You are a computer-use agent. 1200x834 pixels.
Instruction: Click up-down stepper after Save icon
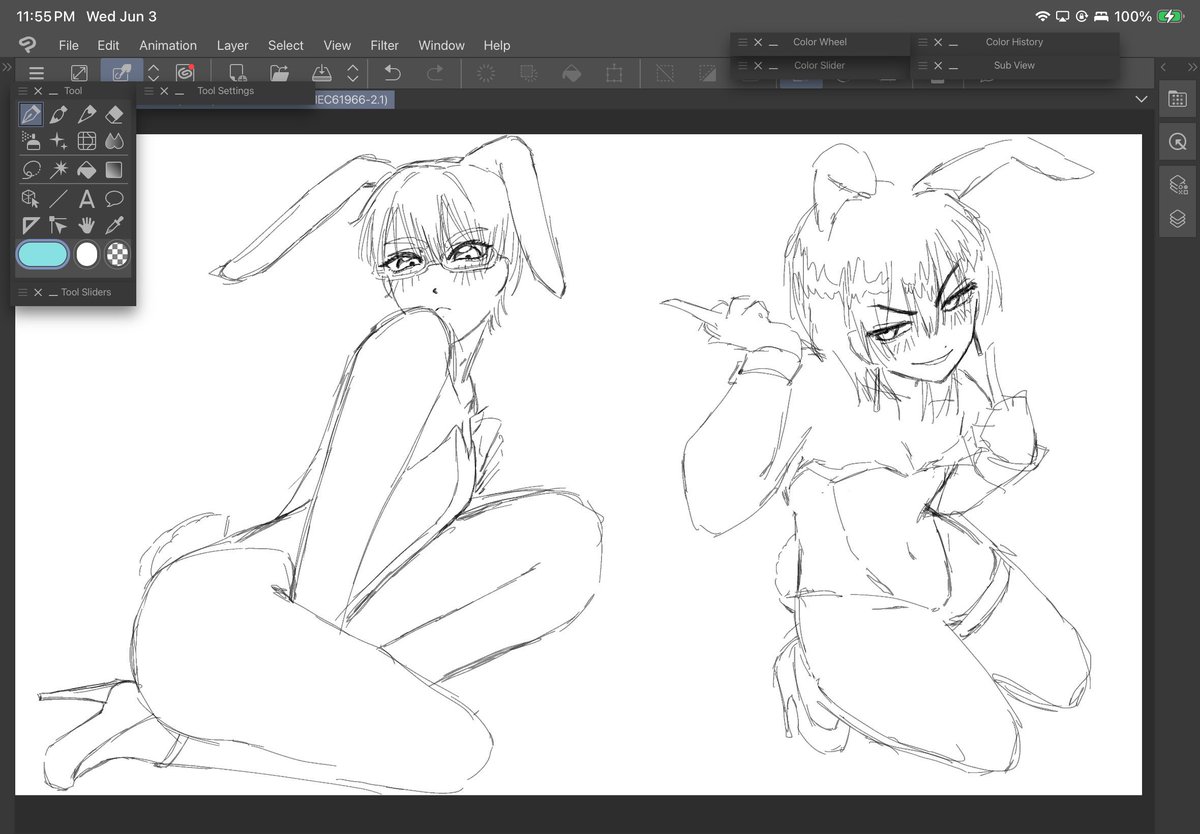click(x=353, y=73)
